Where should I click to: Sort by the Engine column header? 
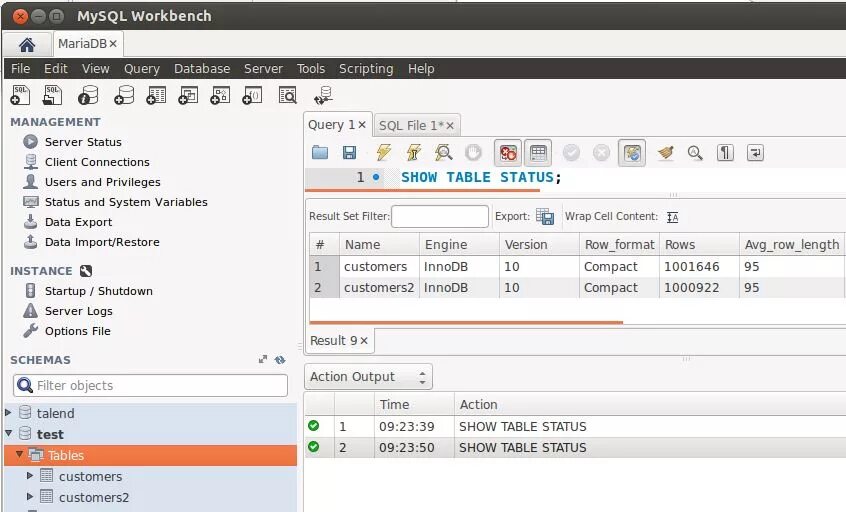click(x=459, y=244)
